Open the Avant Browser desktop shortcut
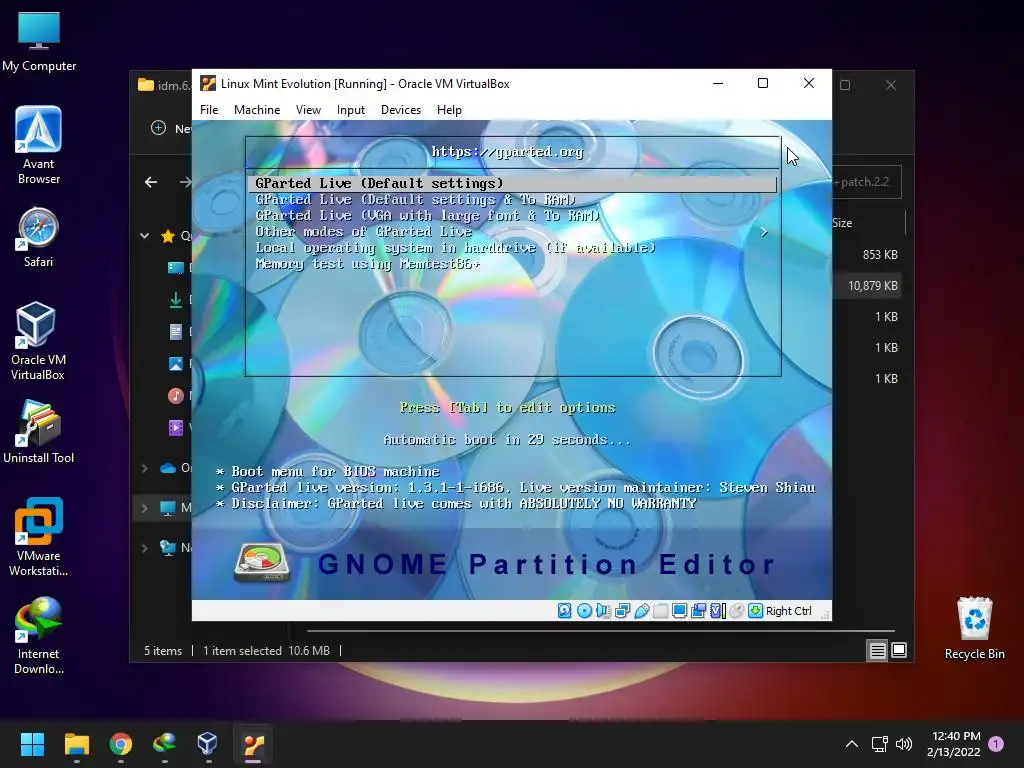The image size is (1024, 768). pyautogui.click(x=39, y=145)
